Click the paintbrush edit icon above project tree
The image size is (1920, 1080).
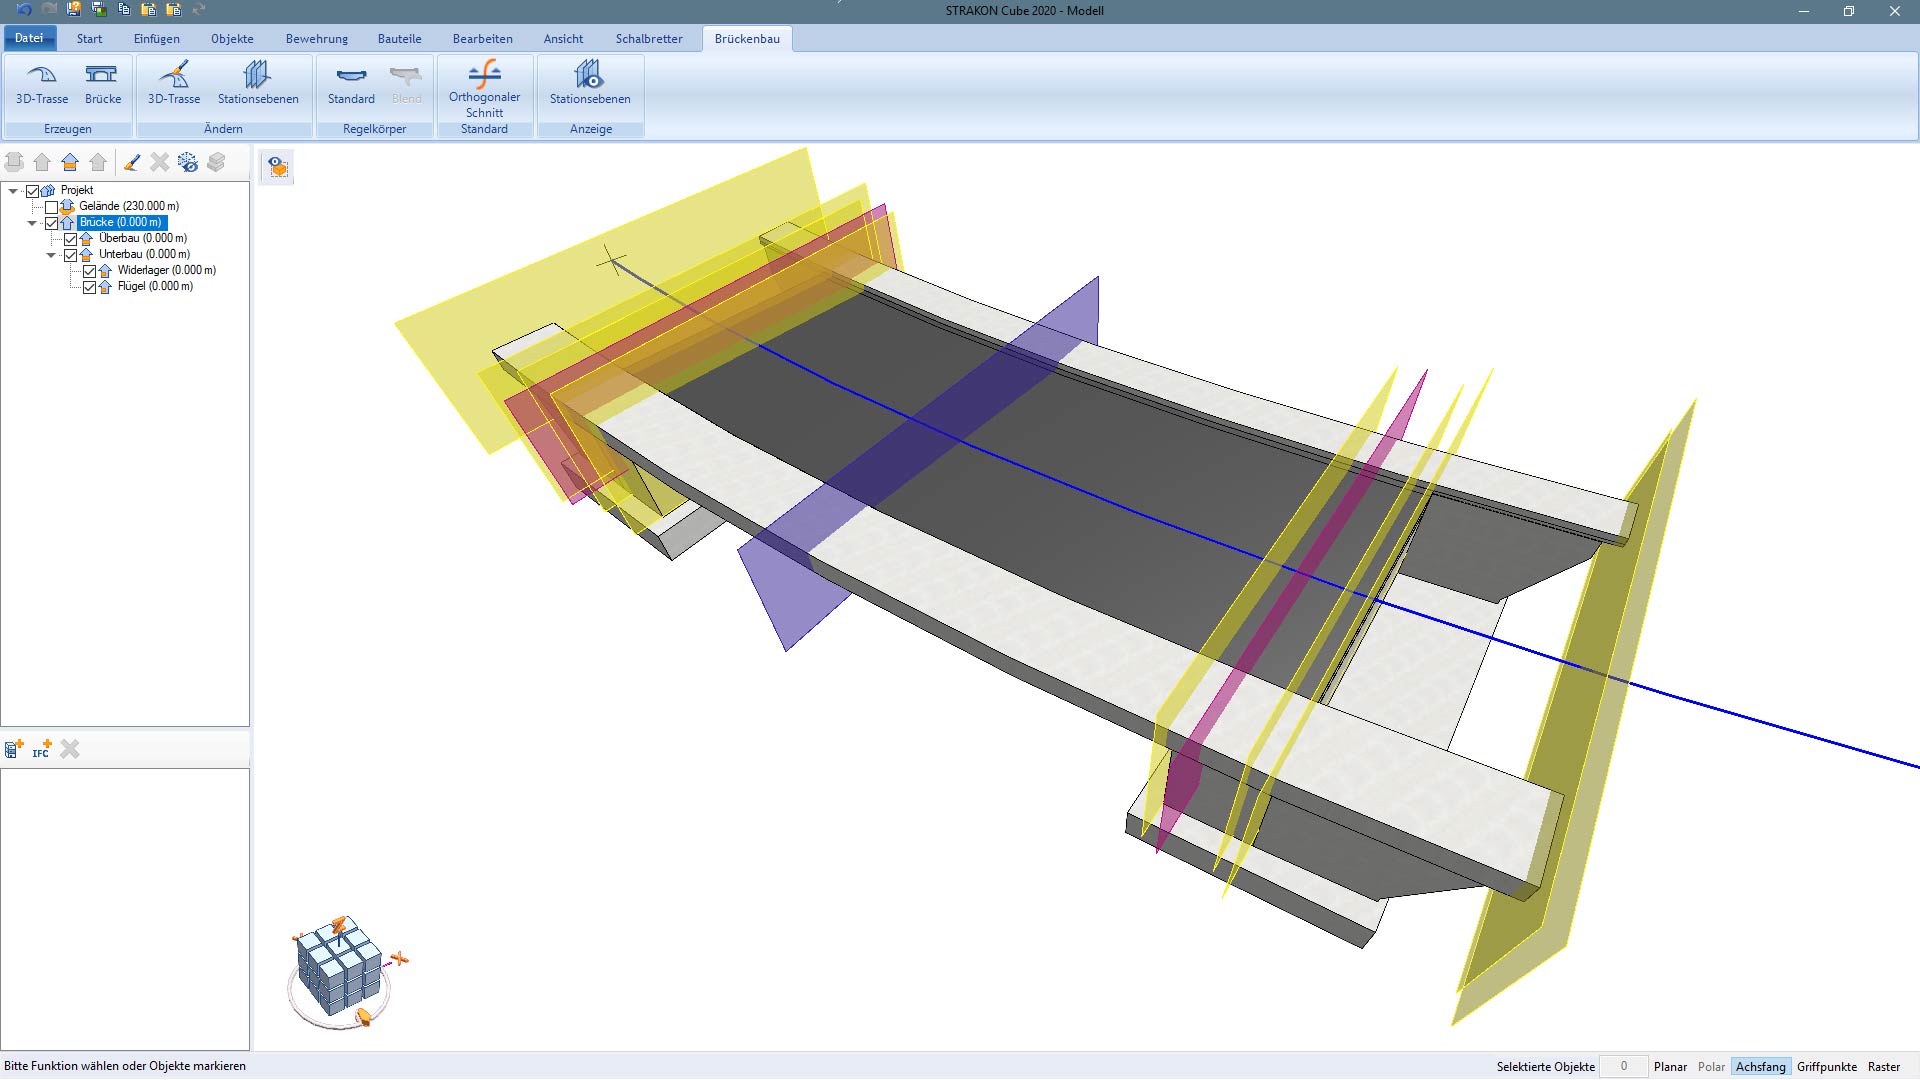tap(132, 162)
